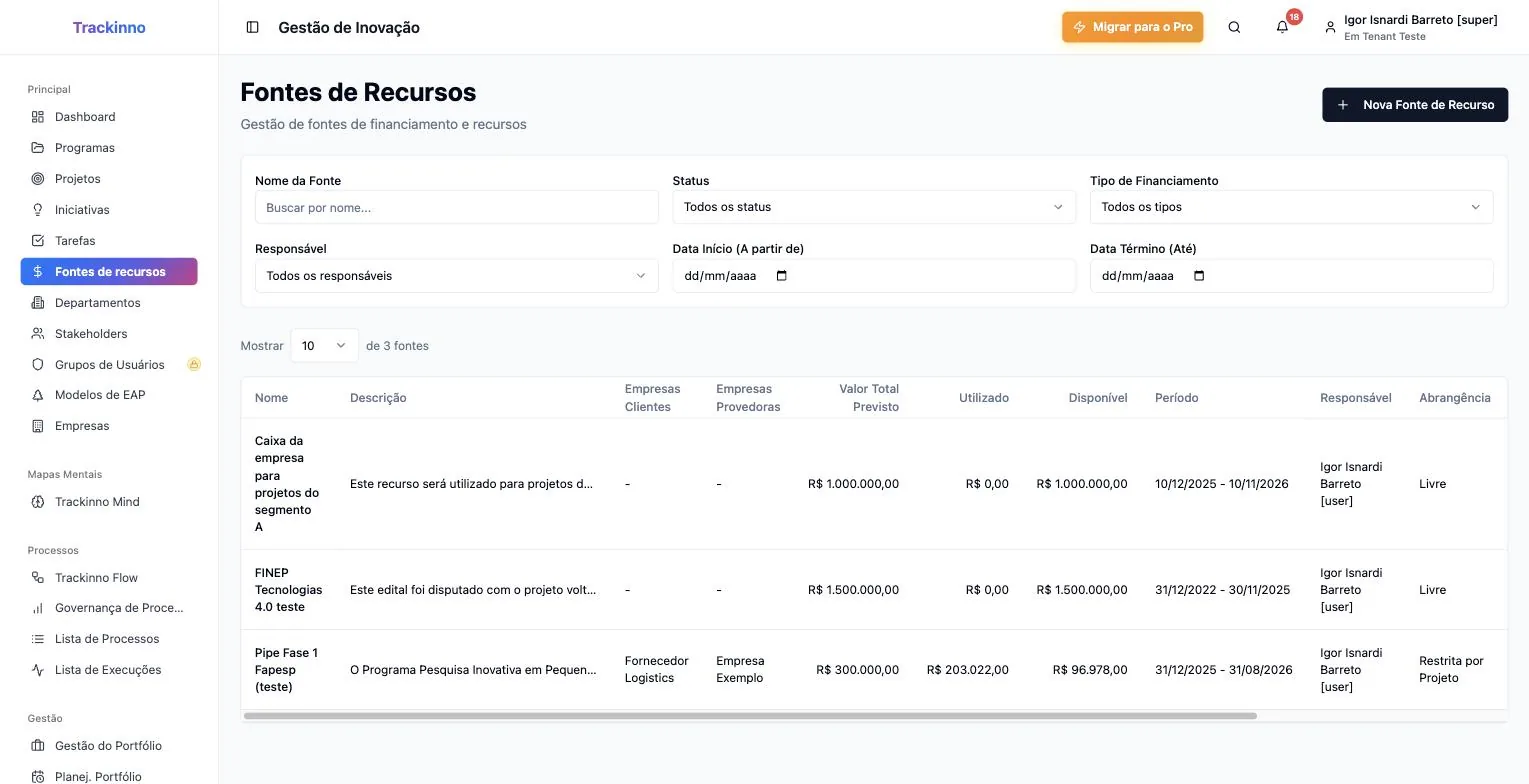Click the lock badge on Grupos de Usuários
This screenshot has width=1529, height=784.
[x=194, y=364]
